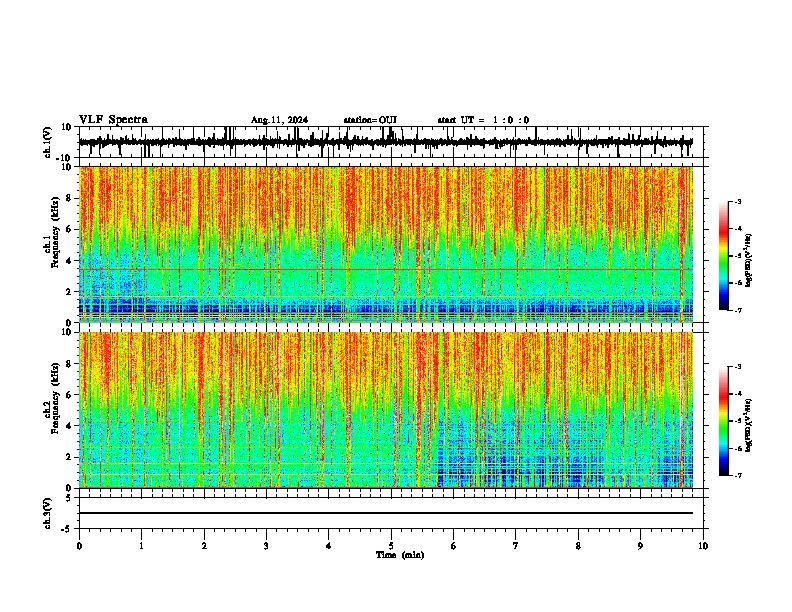792x612 pixels.
Task: Click tick label 10 on the Time axis
Action: (703, 546)
